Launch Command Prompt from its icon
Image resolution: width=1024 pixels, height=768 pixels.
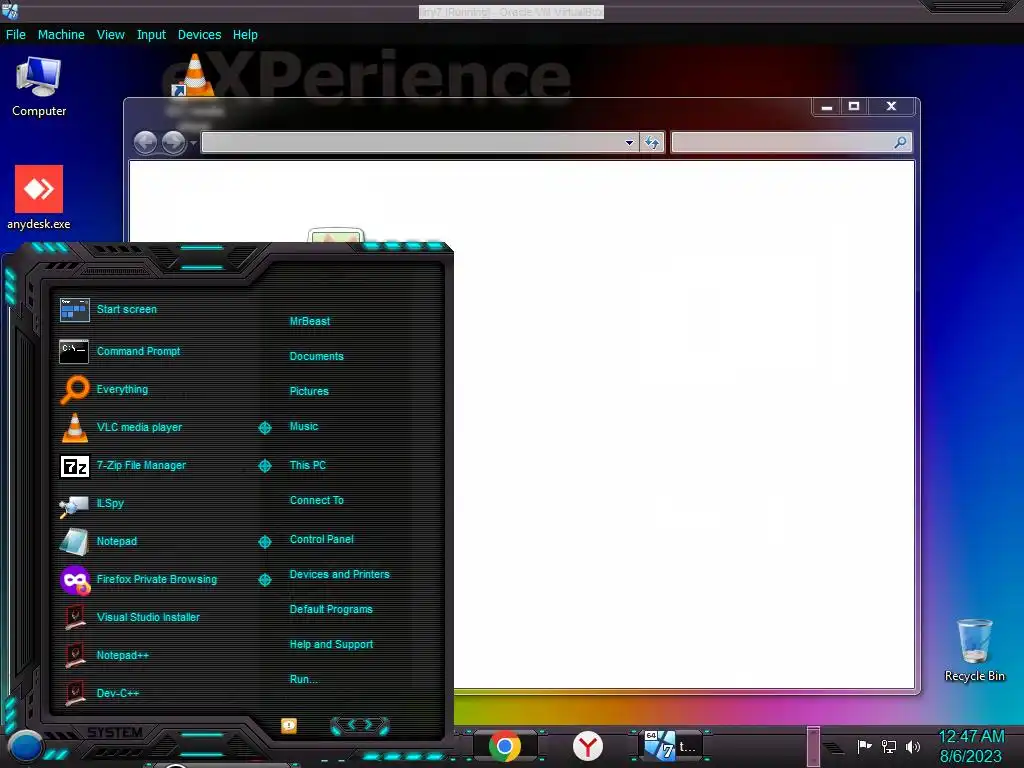(74, 351)
